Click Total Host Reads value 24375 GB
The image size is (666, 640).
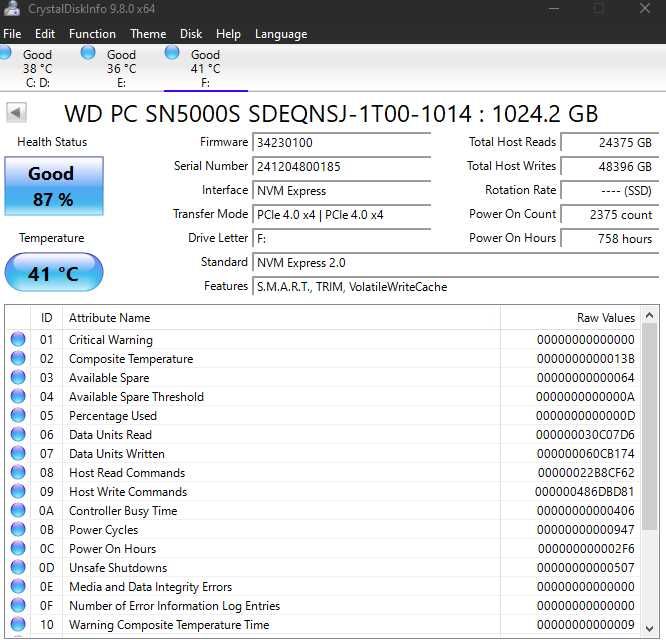pyautogui.click(x=609, y=142)
